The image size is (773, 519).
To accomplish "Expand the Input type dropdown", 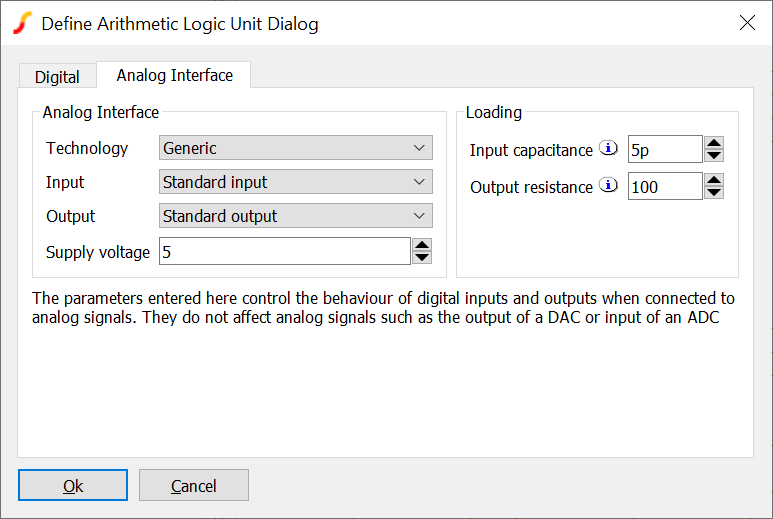I will click(296, 182).
